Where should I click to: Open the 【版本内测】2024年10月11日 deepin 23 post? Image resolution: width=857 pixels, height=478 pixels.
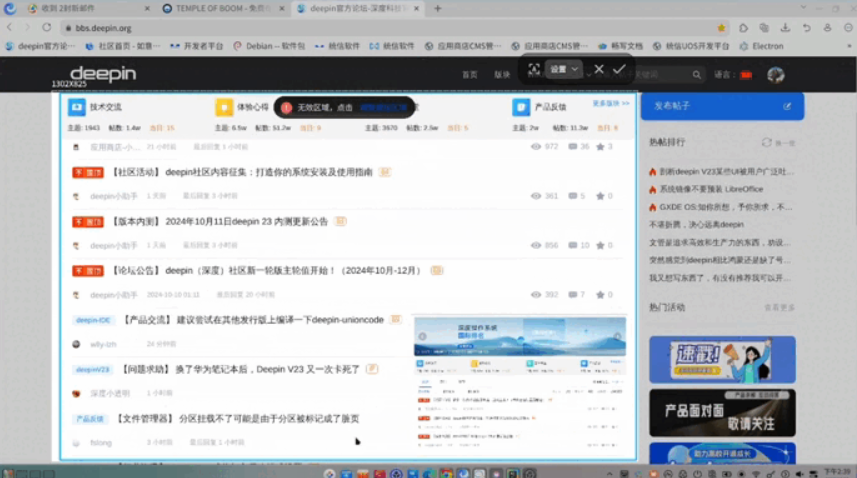pos(219,221)
